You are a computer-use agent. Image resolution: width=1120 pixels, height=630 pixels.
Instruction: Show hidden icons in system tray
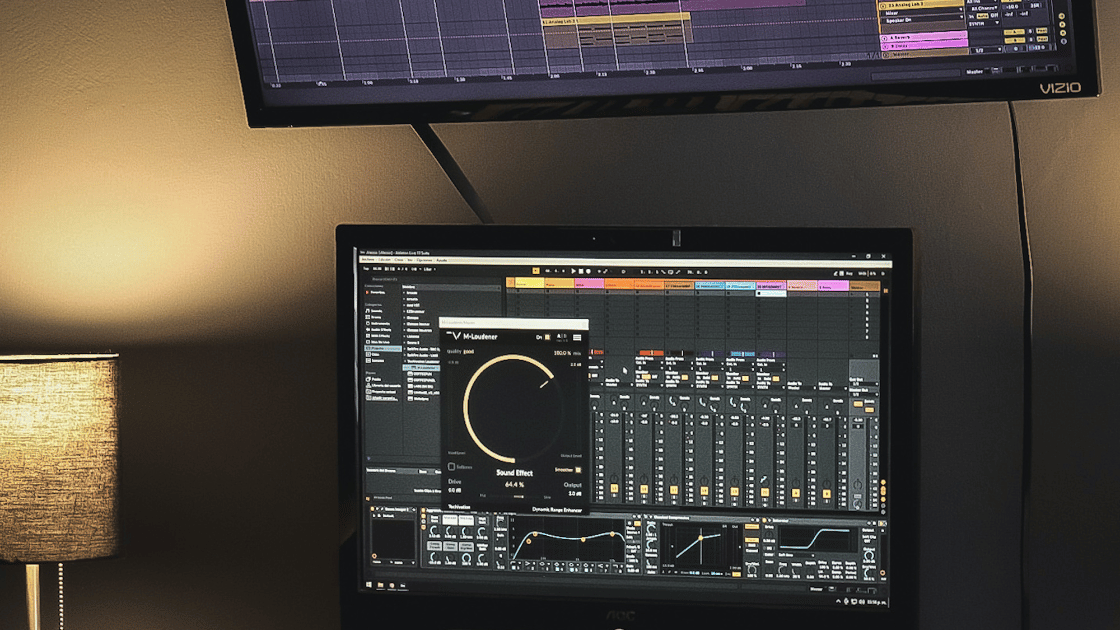pyautogui.click(x=839, y=601)
